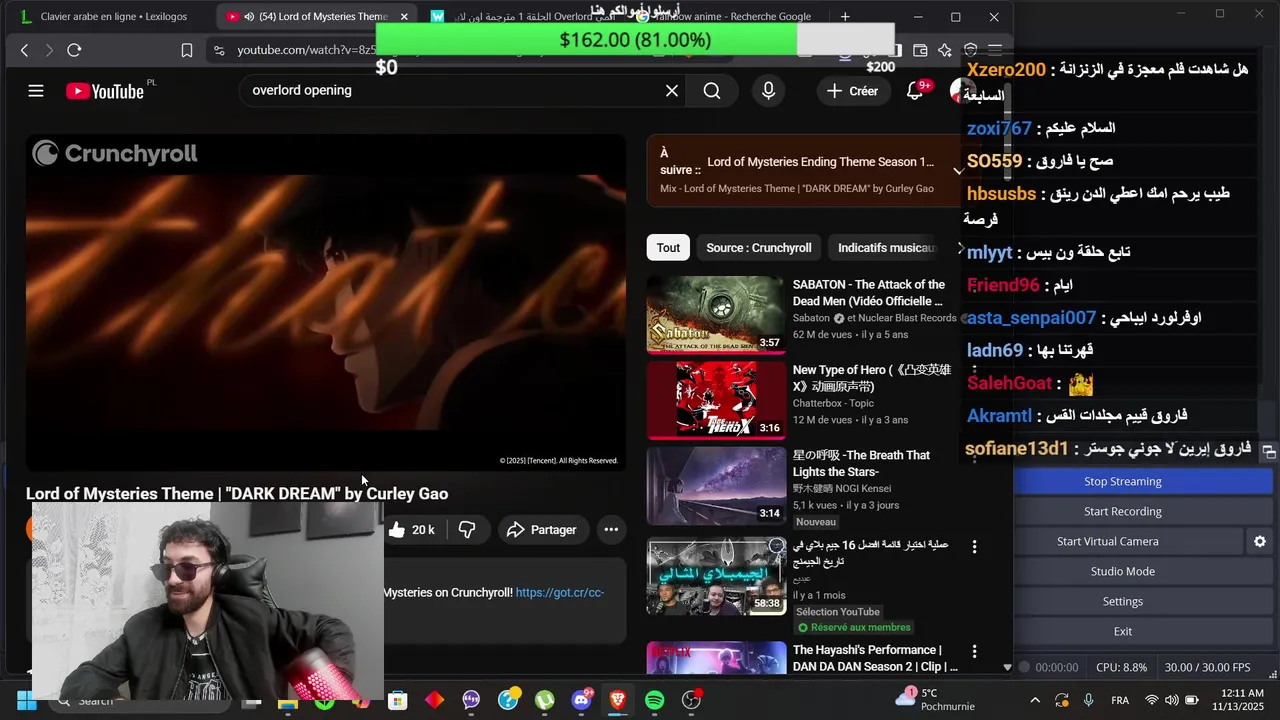1280x720 pixels.
Task: Like the video showing 20 k
Action: pos(412,530)
